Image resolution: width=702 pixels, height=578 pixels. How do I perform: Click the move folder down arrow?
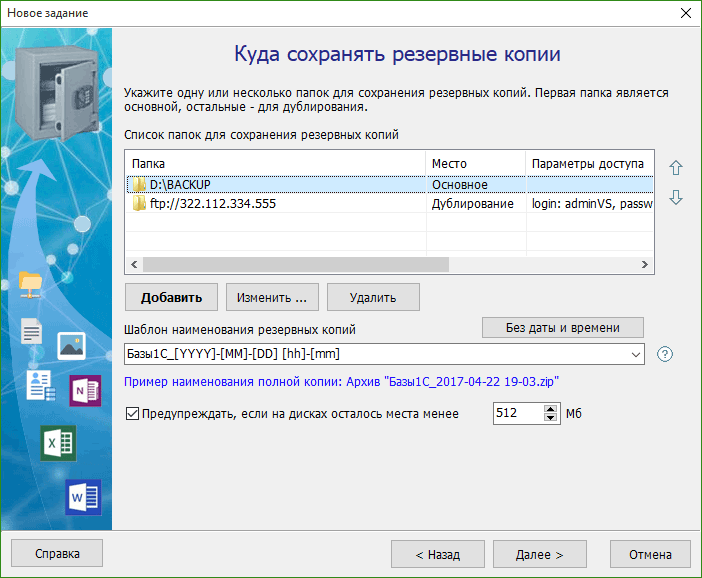pos(676,198)
